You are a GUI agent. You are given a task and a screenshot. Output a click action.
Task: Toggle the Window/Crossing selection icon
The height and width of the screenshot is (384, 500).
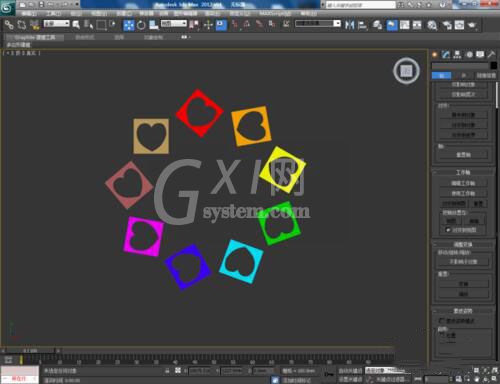(x=112, y=25)
